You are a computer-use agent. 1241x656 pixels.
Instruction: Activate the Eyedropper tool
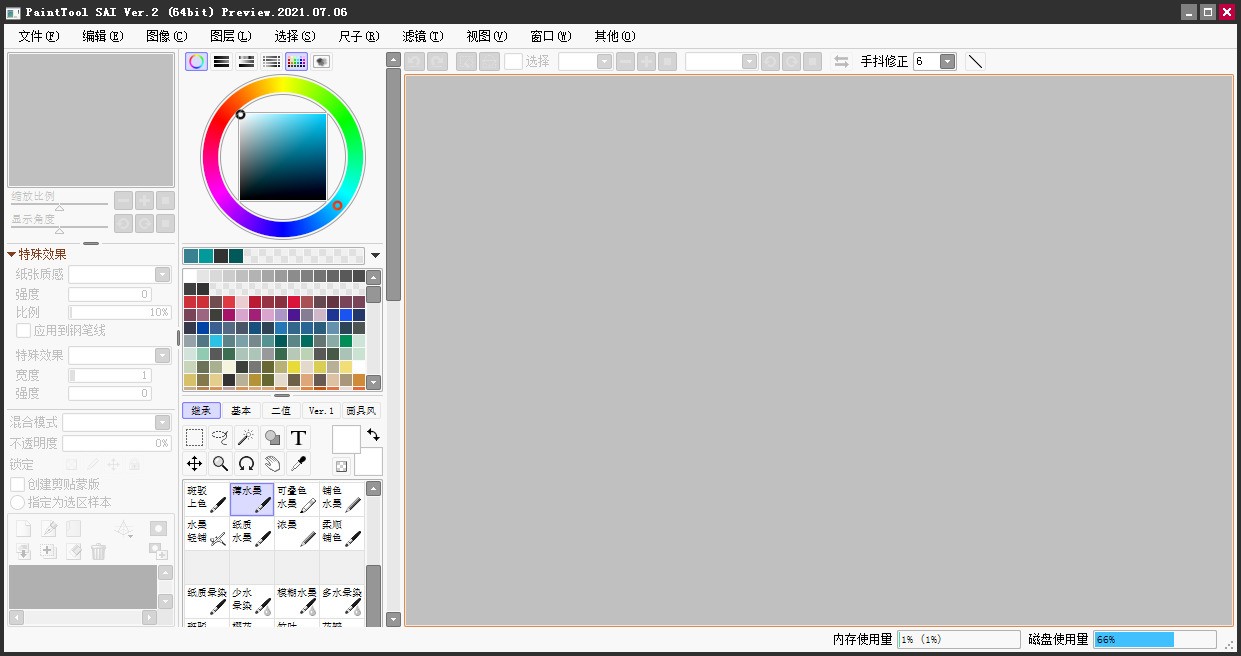(297, 463)
